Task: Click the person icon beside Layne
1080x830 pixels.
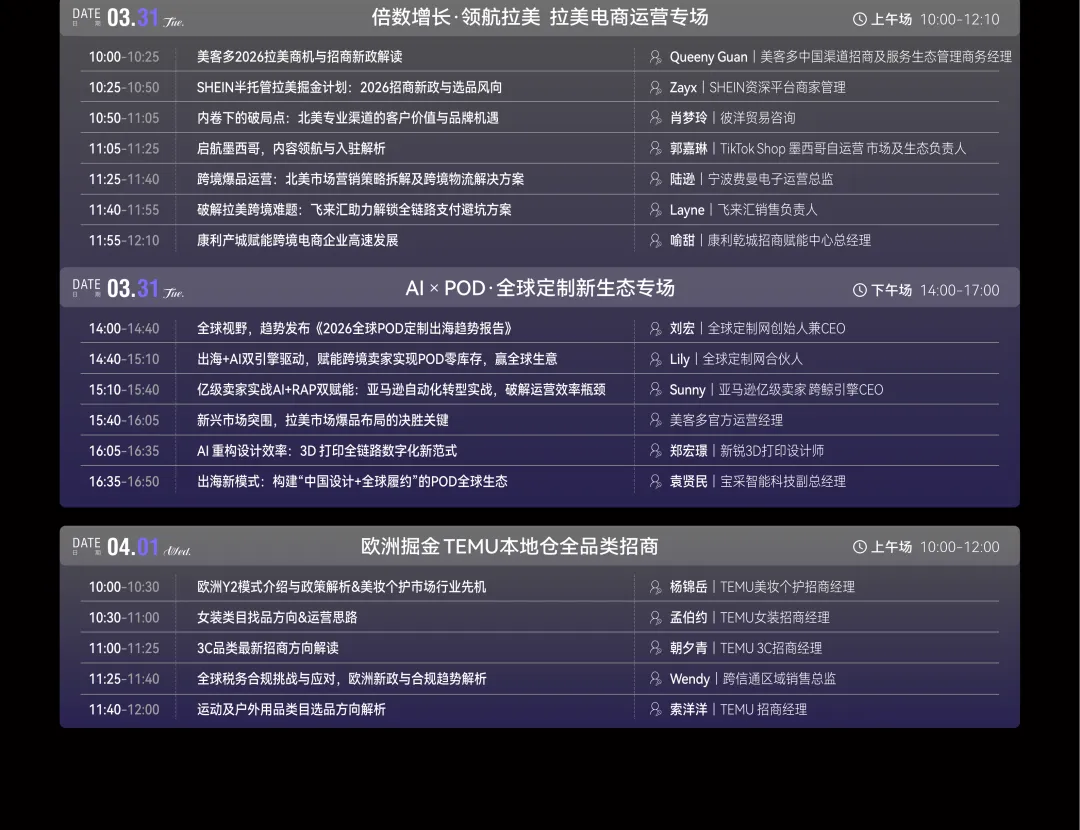Action: (x=655, y=209)
